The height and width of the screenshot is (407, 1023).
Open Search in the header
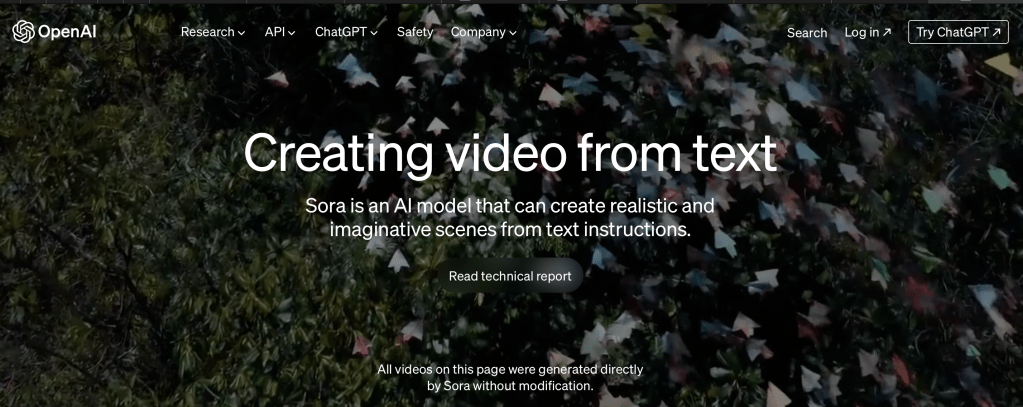click(x=806, y=33)
